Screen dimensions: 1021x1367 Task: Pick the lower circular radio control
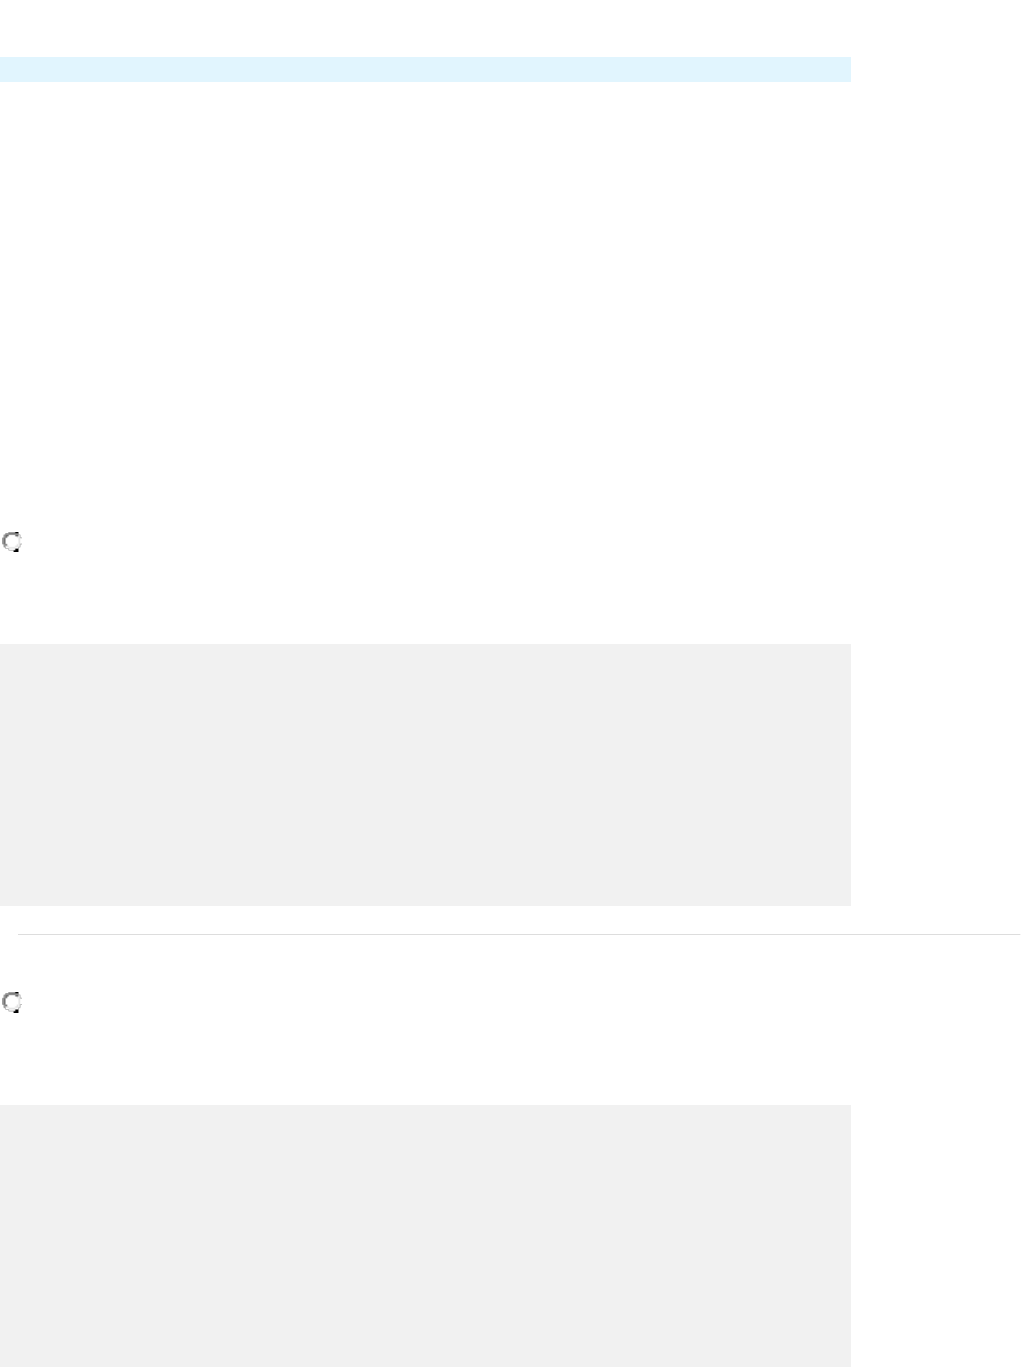tap(12, 1002)
